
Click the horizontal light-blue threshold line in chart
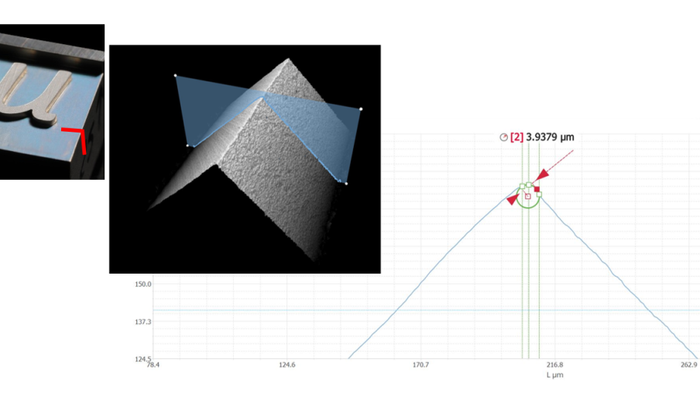[x=426, y=310]
